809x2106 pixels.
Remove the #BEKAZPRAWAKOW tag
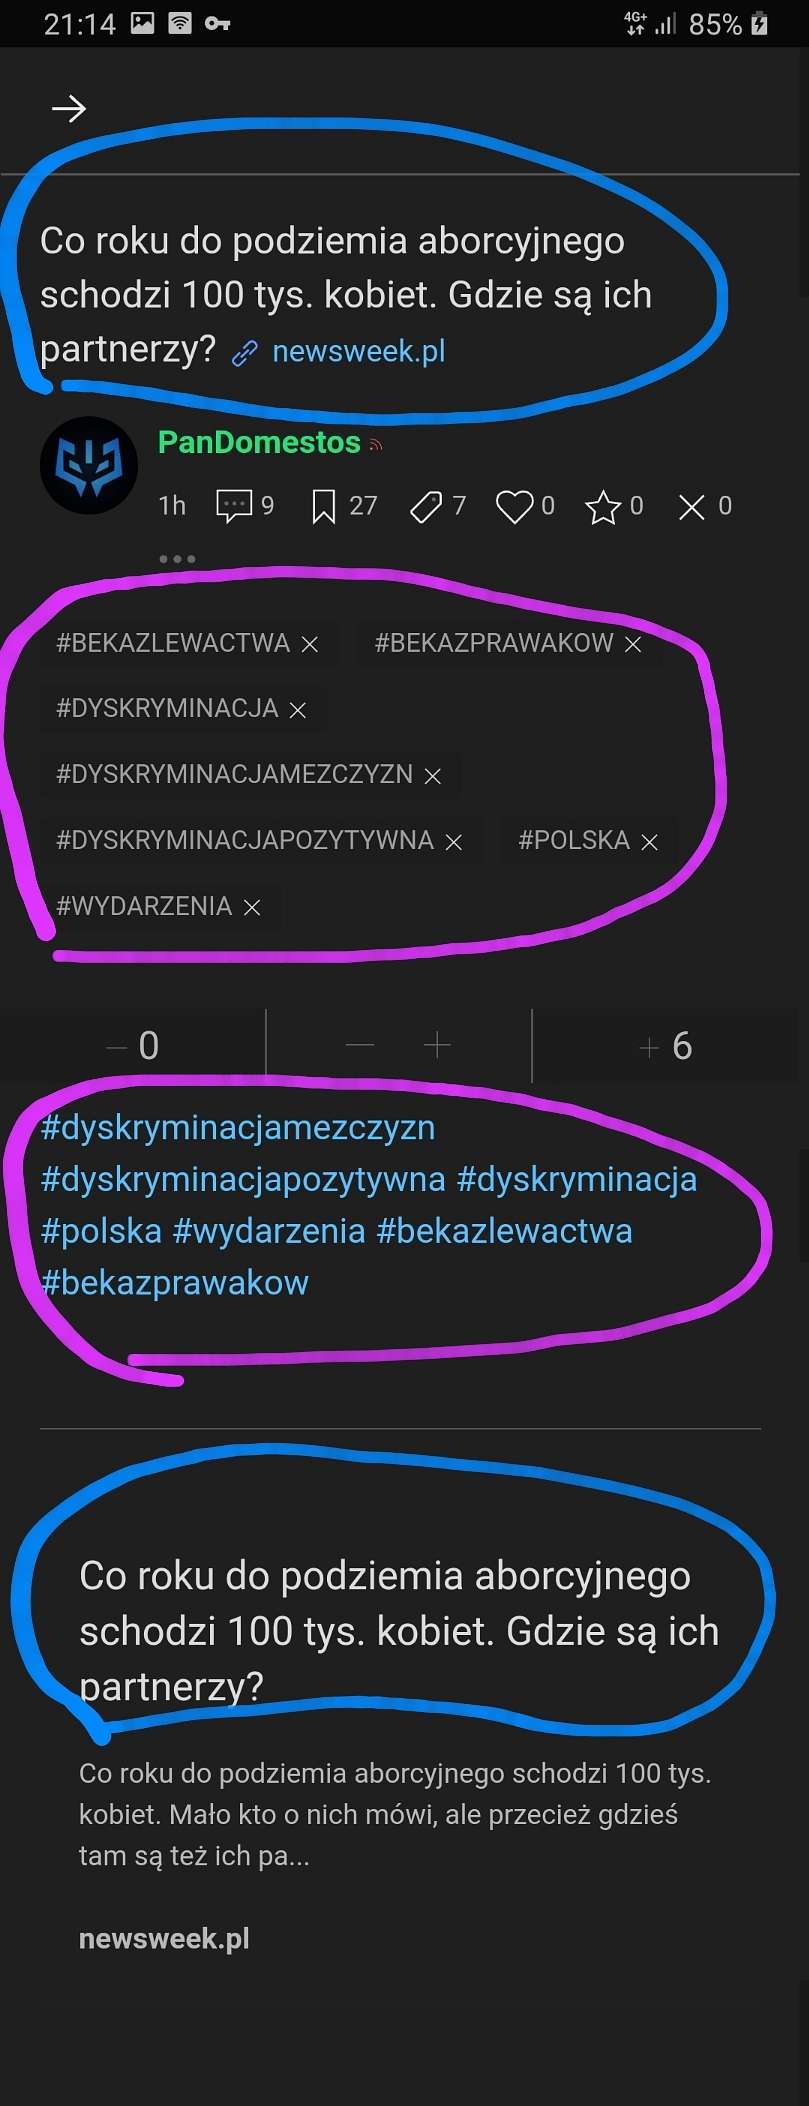[633, 644]
